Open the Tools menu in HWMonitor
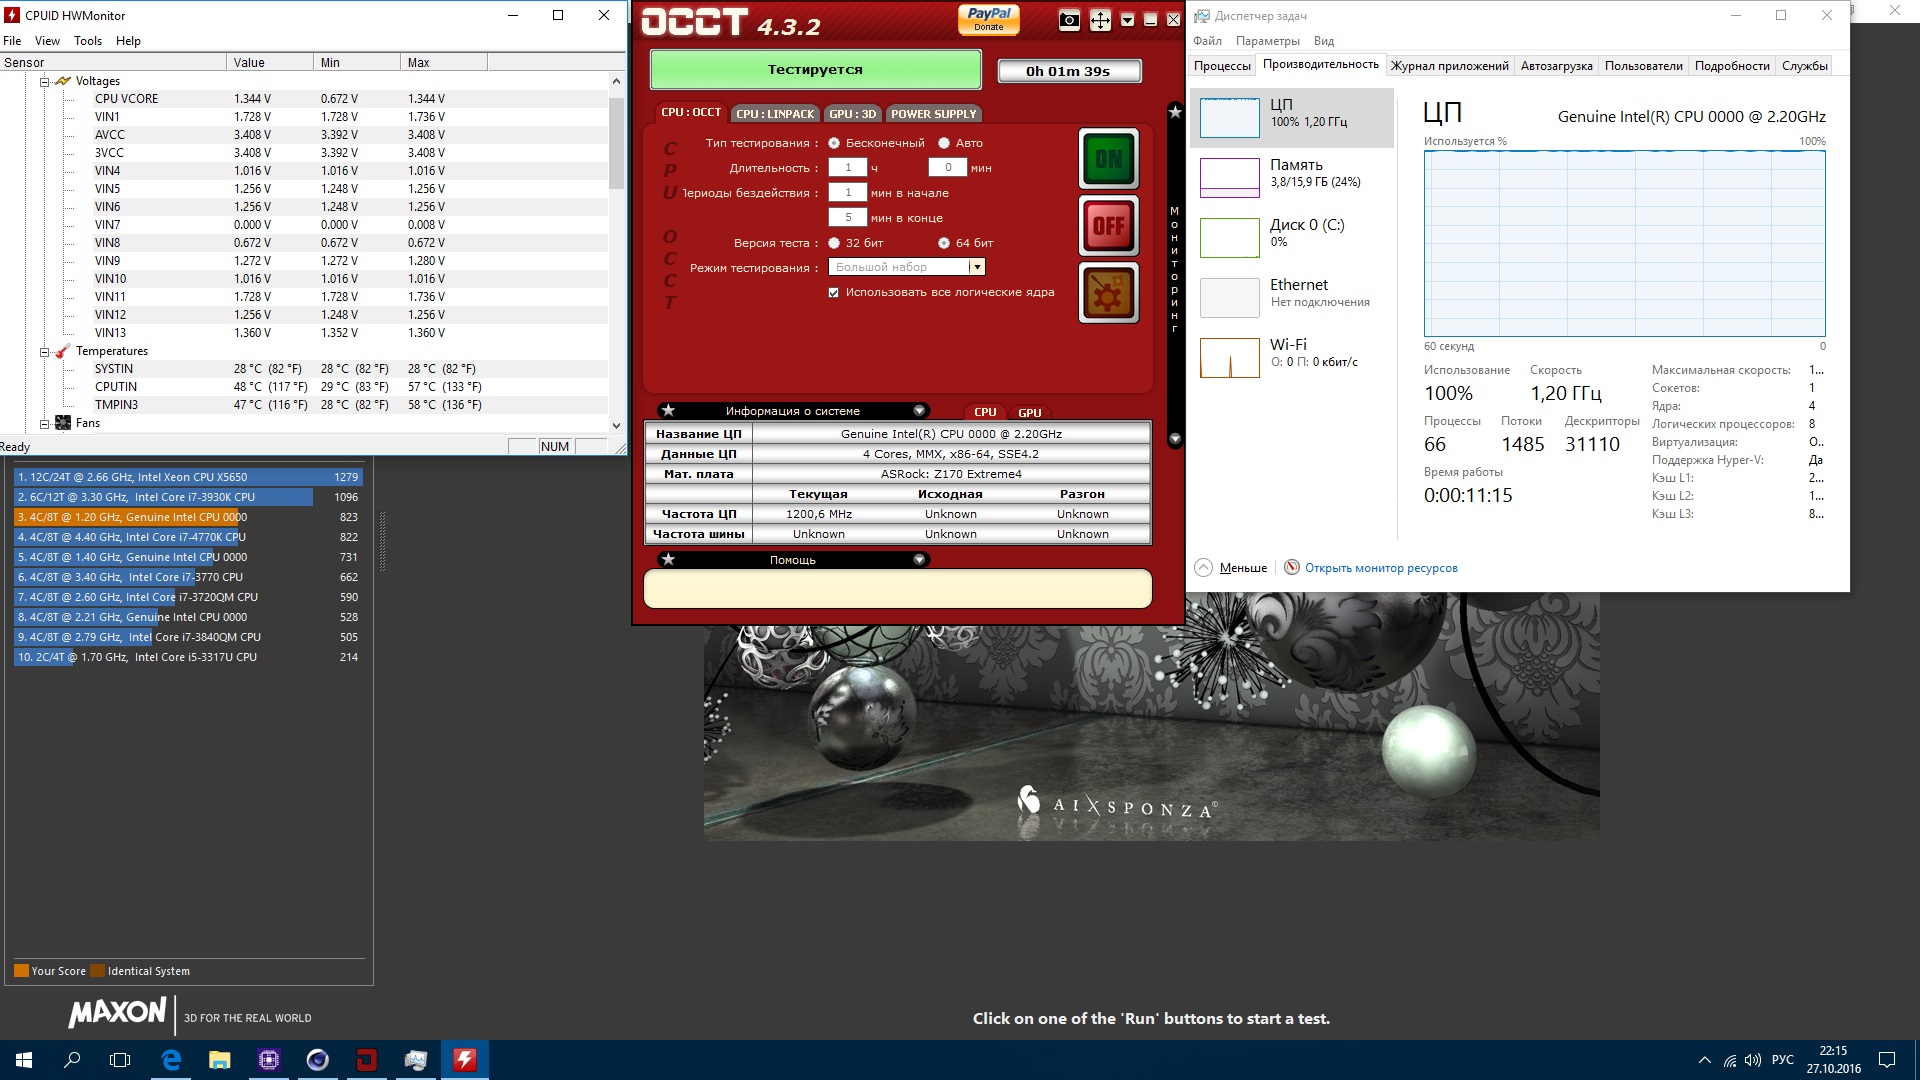Screen dimensions: 1920x1080 (88, 41)
